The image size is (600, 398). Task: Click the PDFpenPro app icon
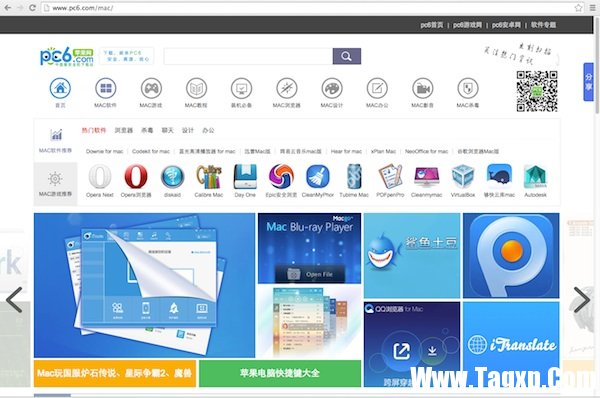pos(390,176)
